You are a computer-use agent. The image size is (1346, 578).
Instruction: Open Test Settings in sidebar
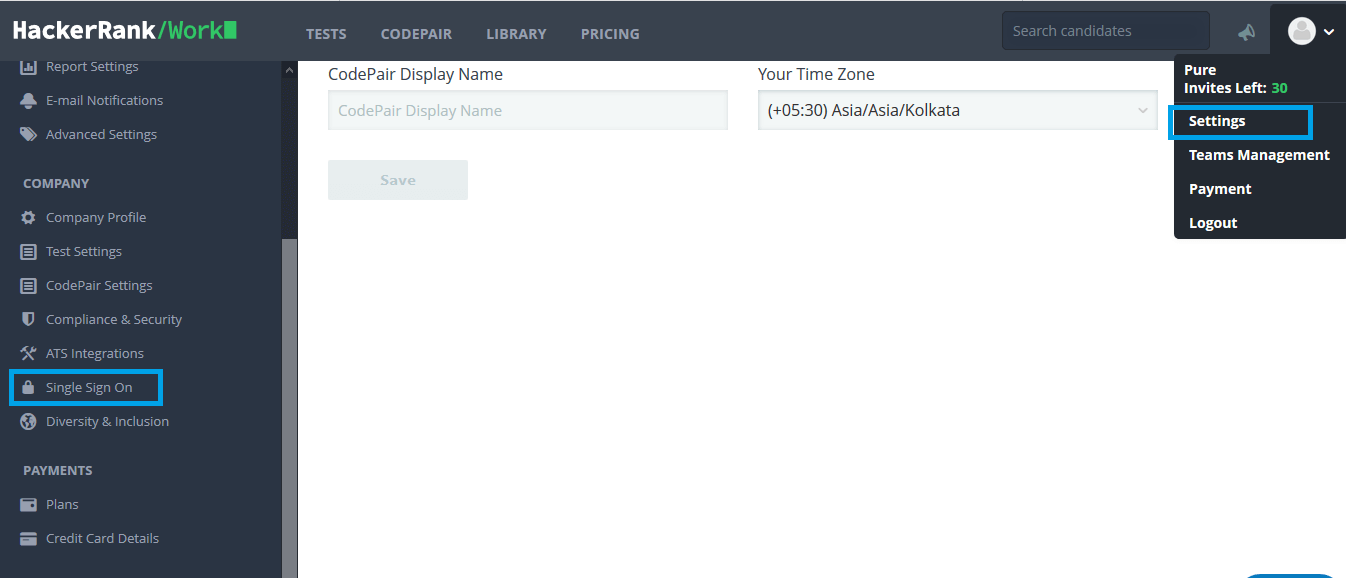coord(84,252)
